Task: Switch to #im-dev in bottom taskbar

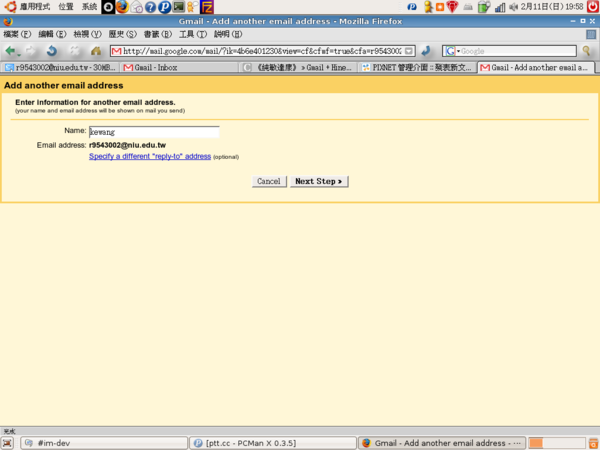Action: tap(104, 443)
